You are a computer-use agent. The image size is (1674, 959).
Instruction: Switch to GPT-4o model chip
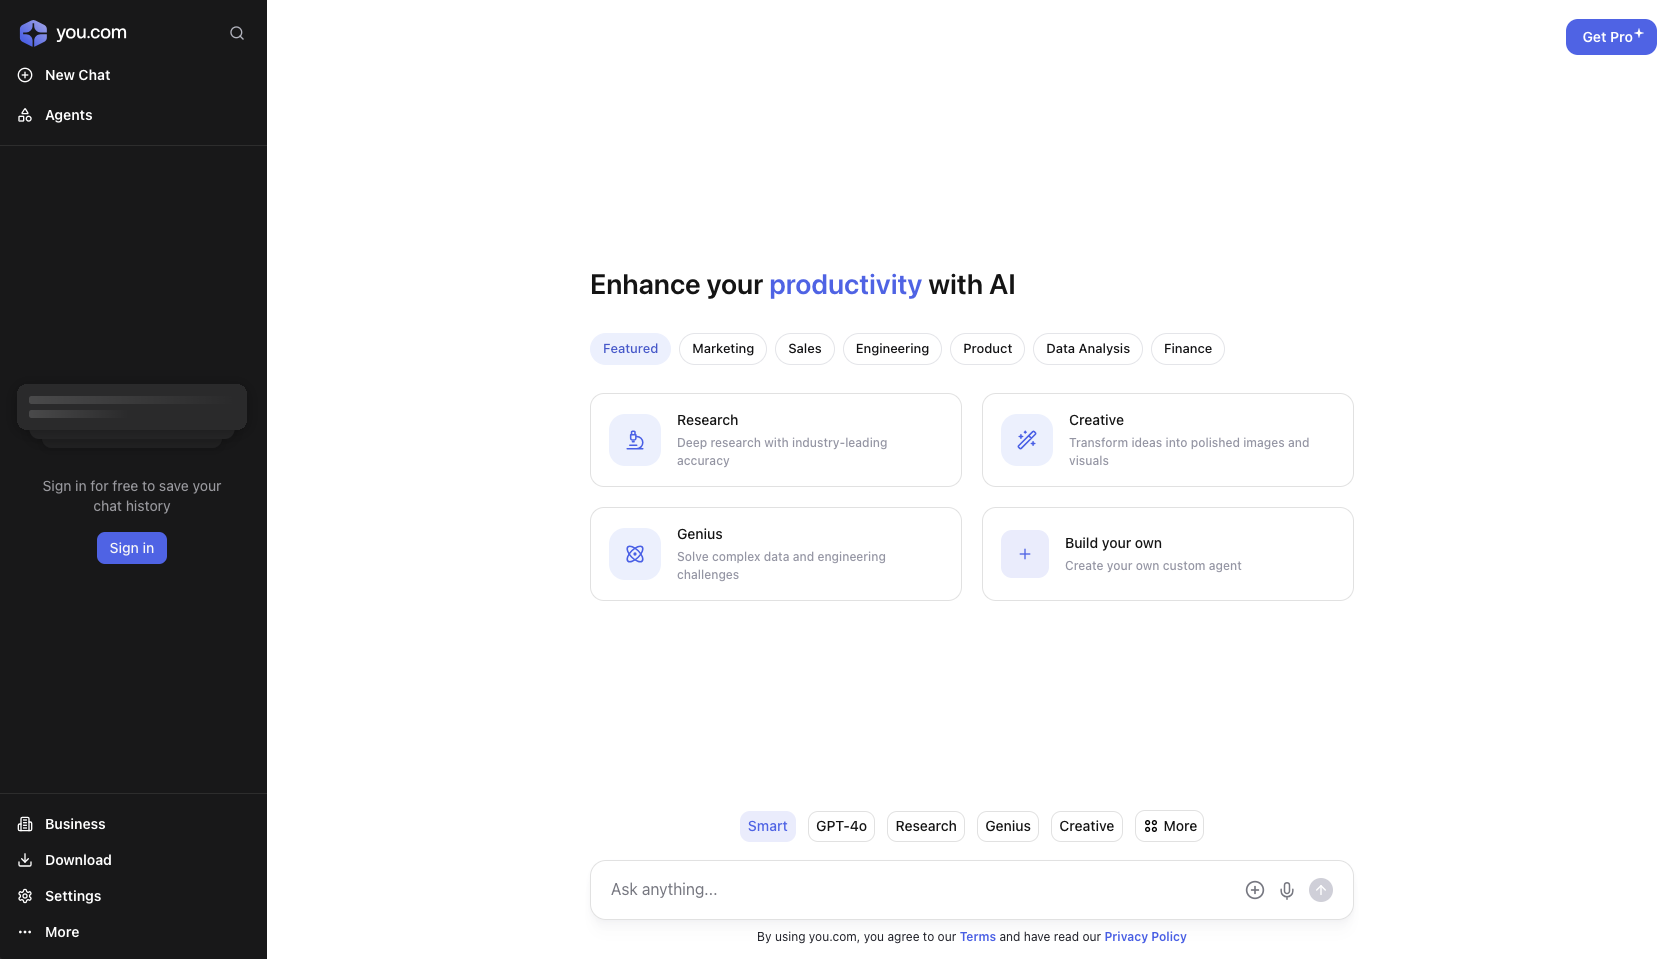click(x=841, y=826)
